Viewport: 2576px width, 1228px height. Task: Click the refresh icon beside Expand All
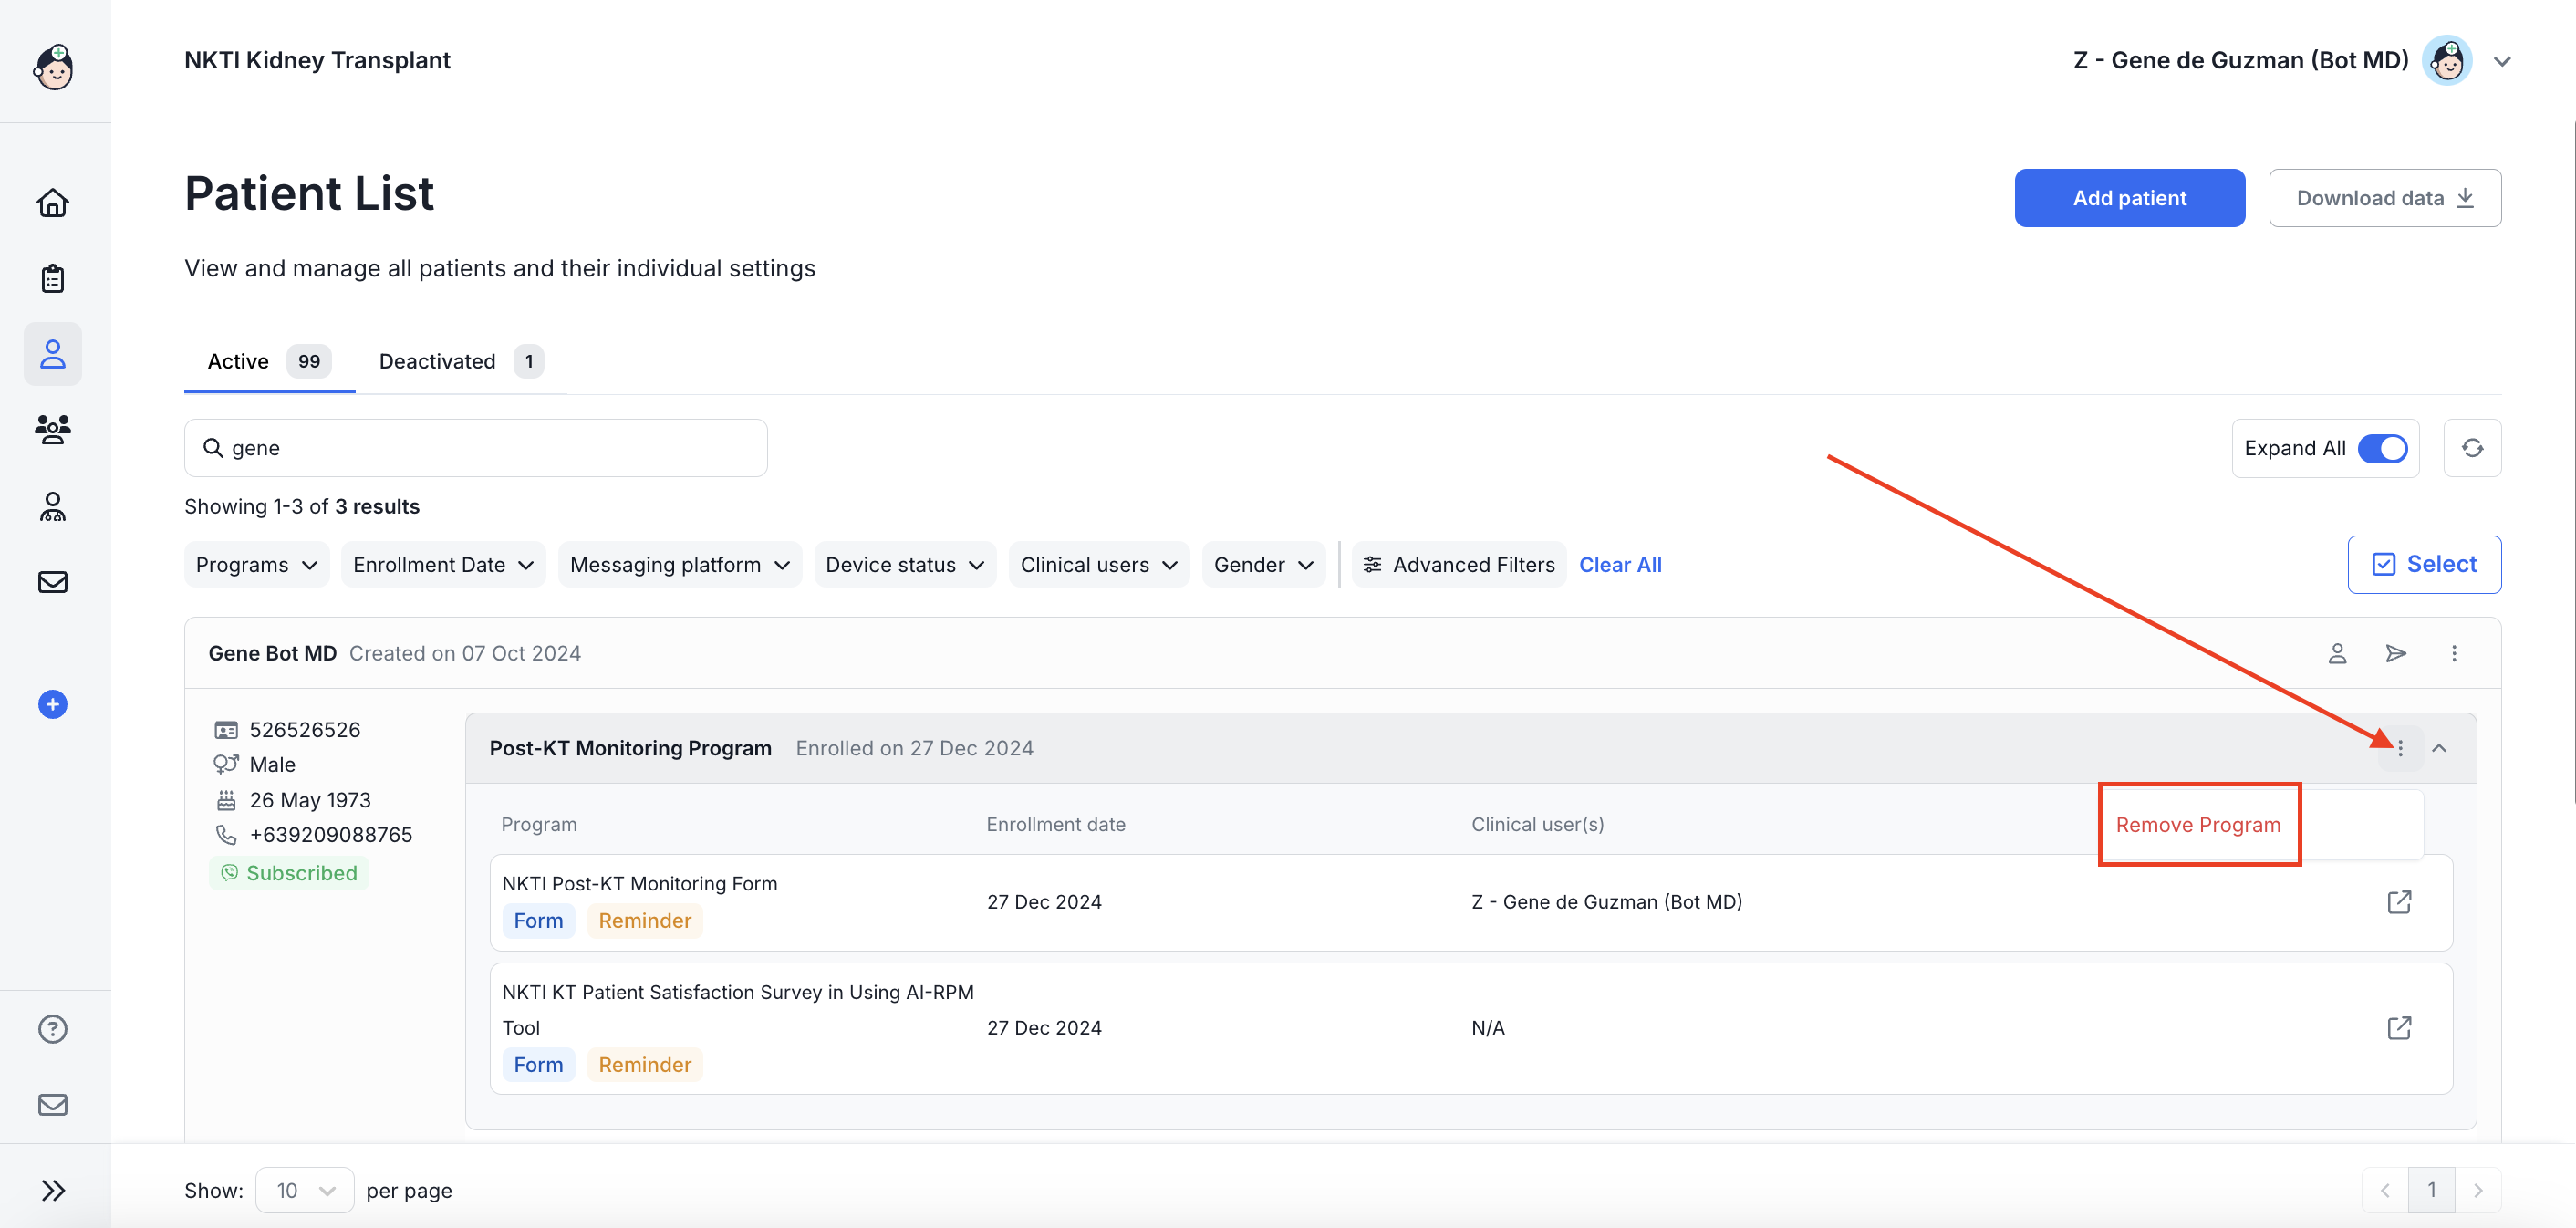(2472, 448)
